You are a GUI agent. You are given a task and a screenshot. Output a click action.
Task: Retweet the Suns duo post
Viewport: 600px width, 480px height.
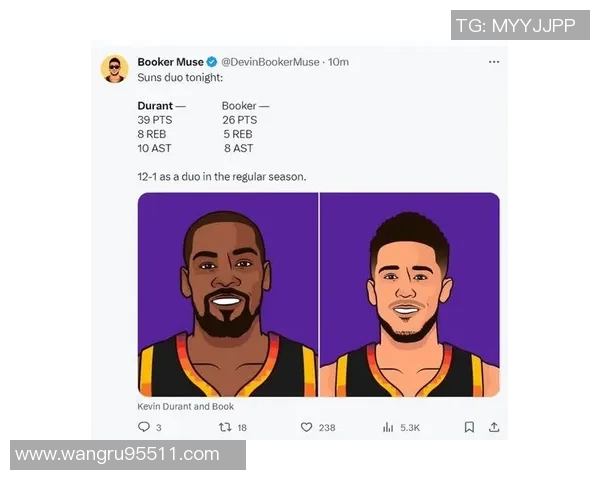click(x=225, y=427)
